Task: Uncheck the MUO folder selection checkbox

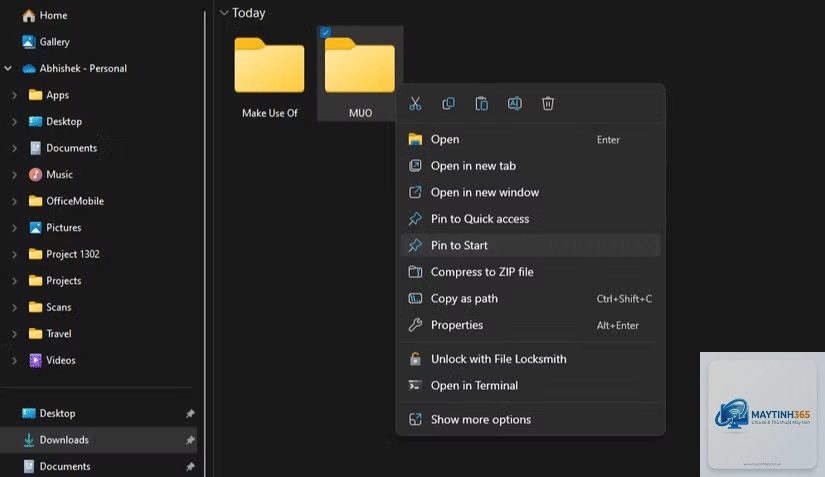Action: pos(325,33)
